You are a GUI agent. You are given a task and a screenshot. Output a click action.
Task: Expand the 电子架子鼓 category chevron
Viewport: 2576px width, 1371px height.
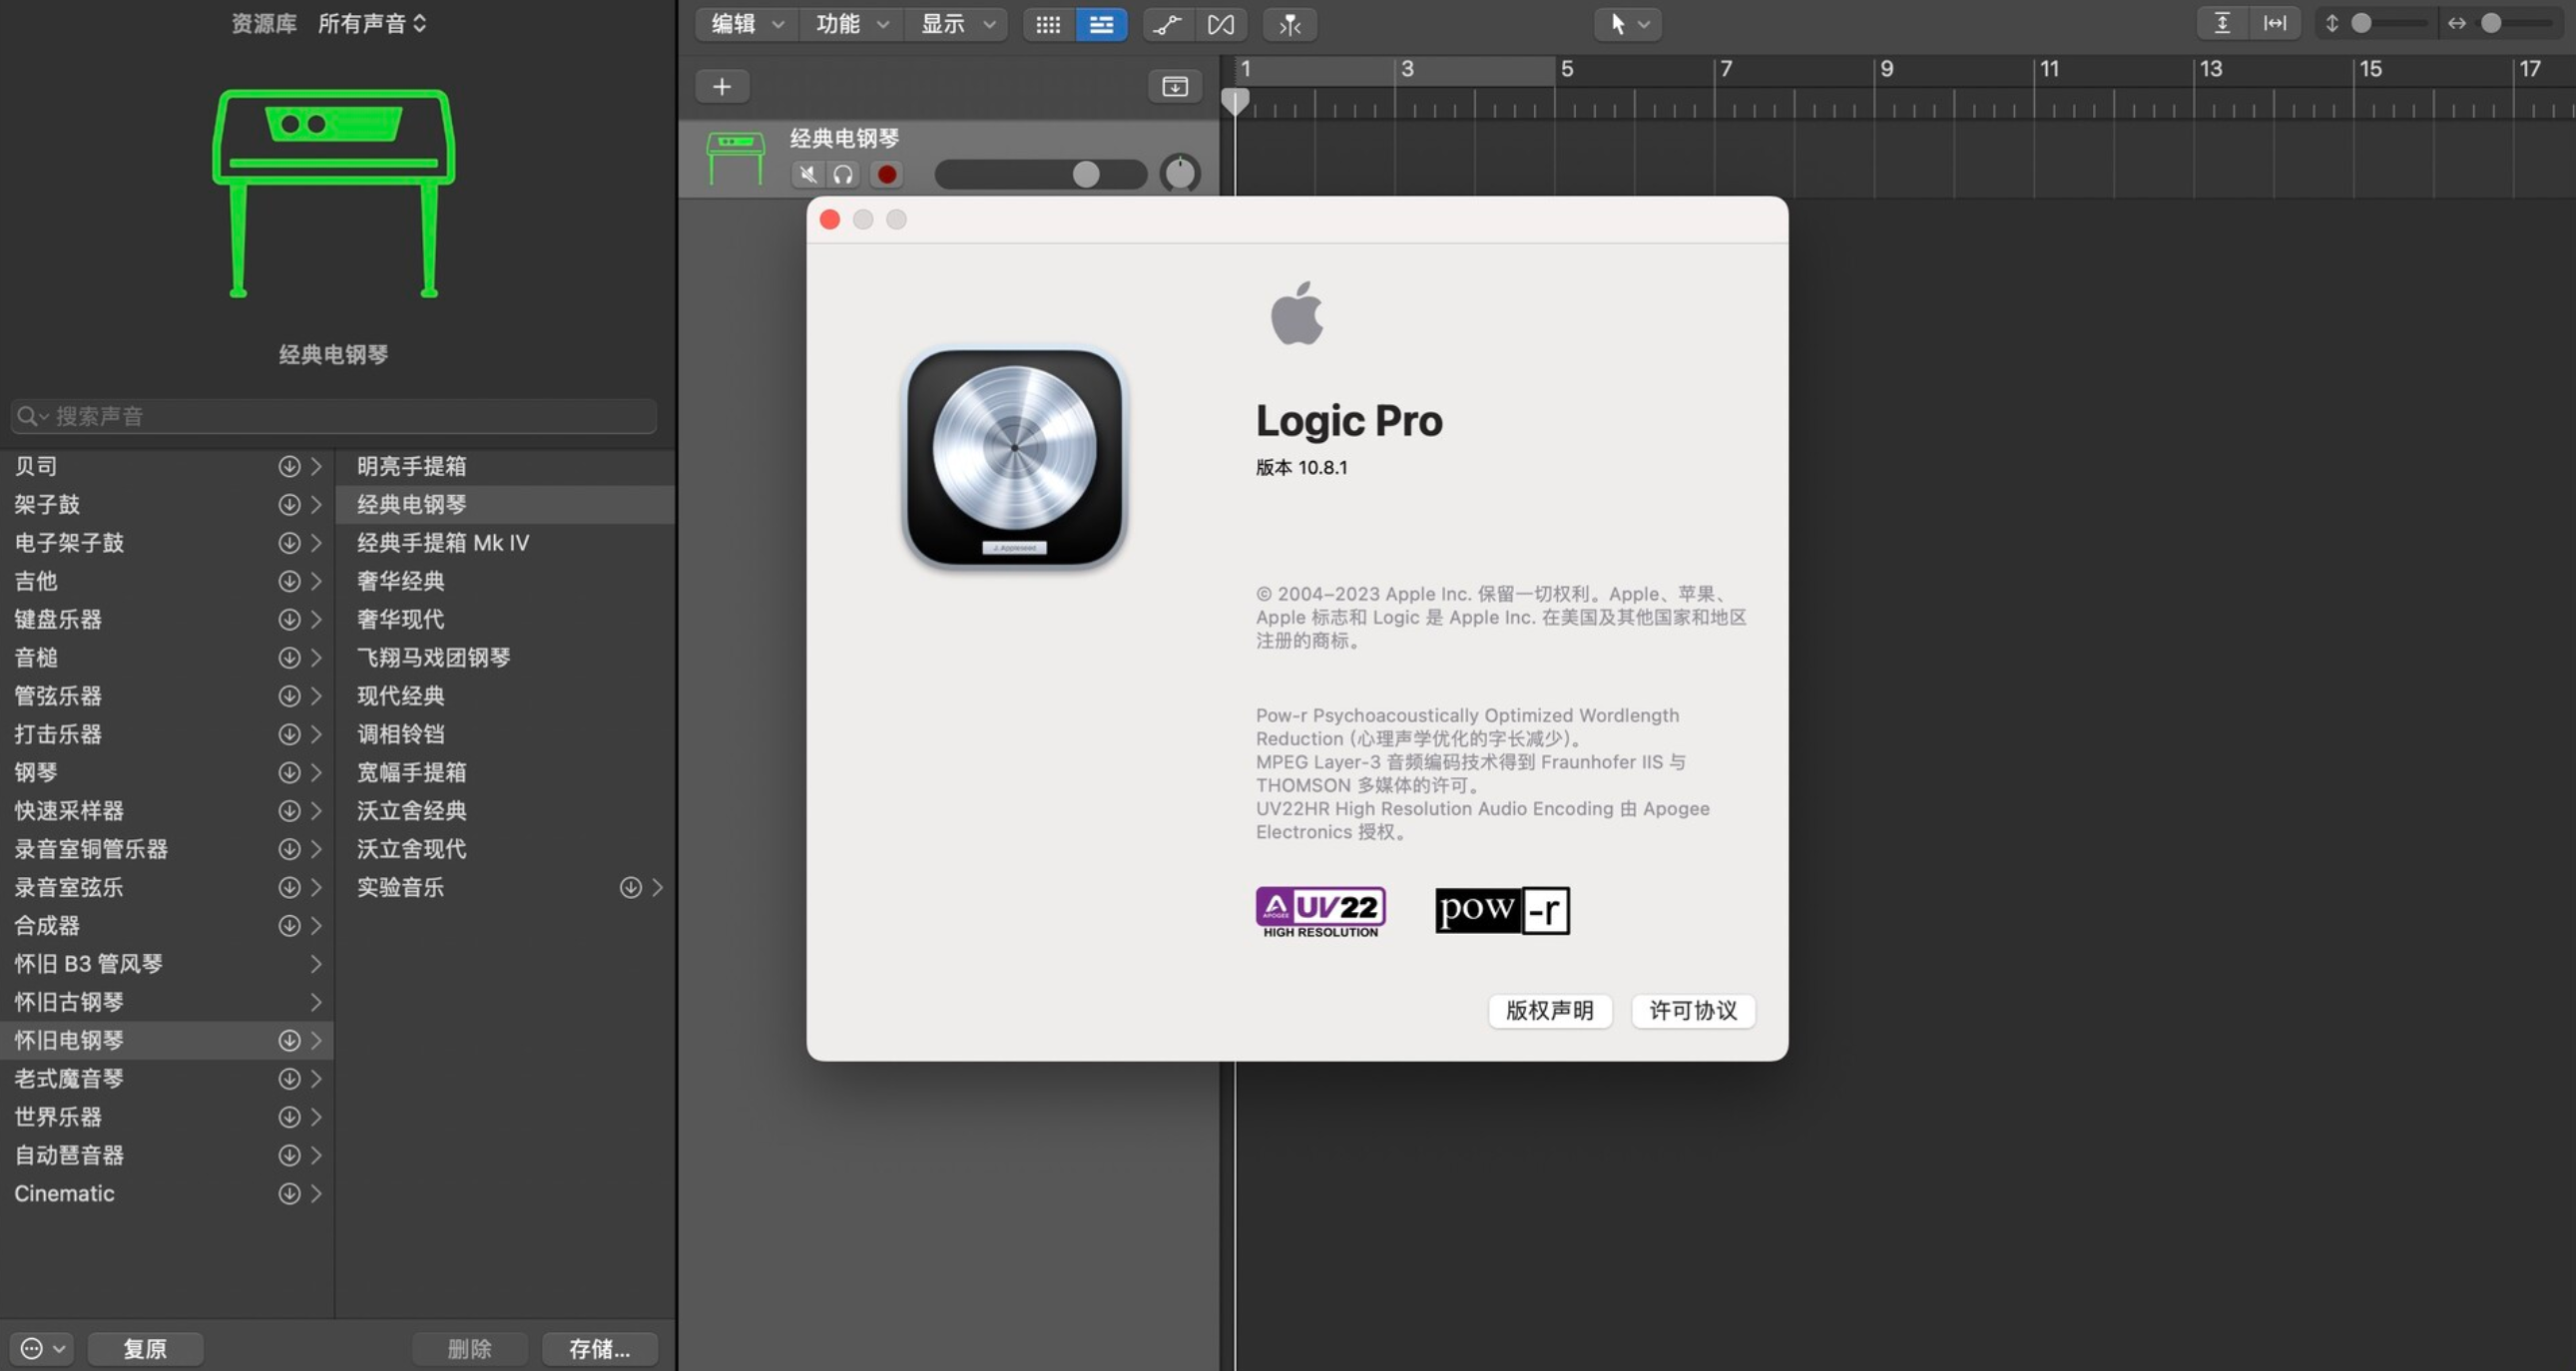pyautogui.click(x=316, y=543)
